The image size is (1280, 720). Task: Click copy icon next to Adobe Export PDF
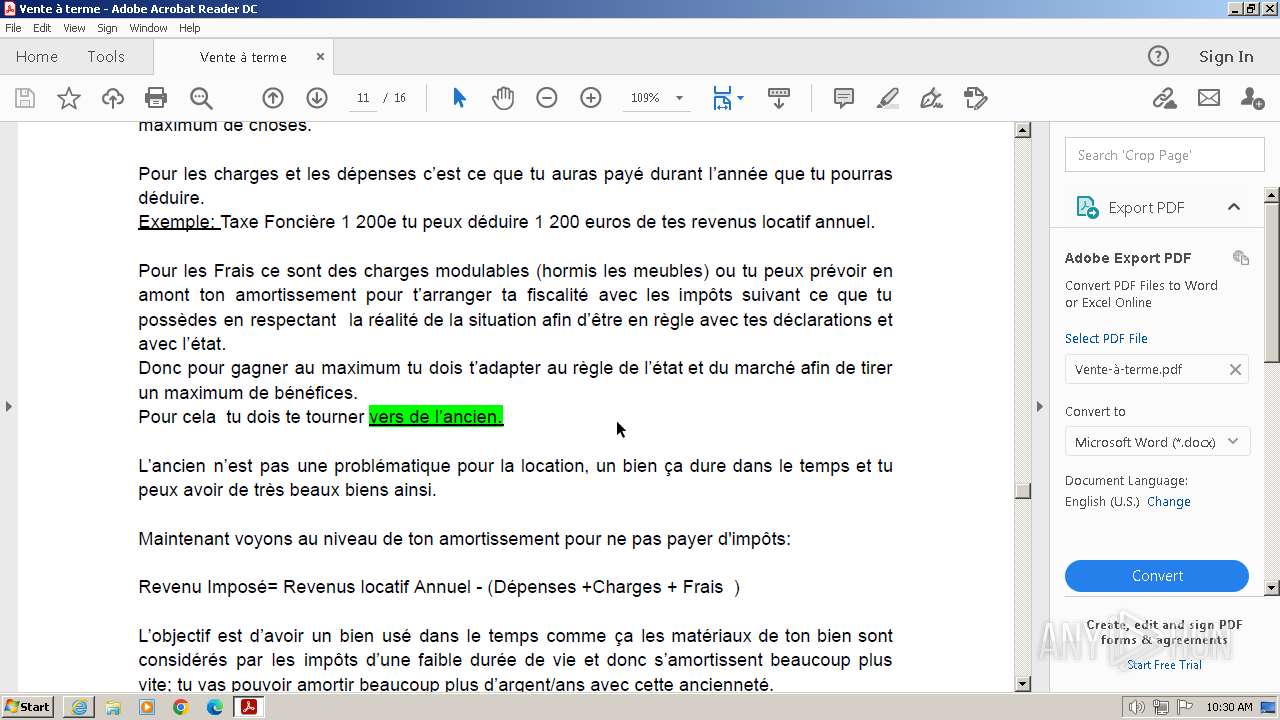[1241, 258]
